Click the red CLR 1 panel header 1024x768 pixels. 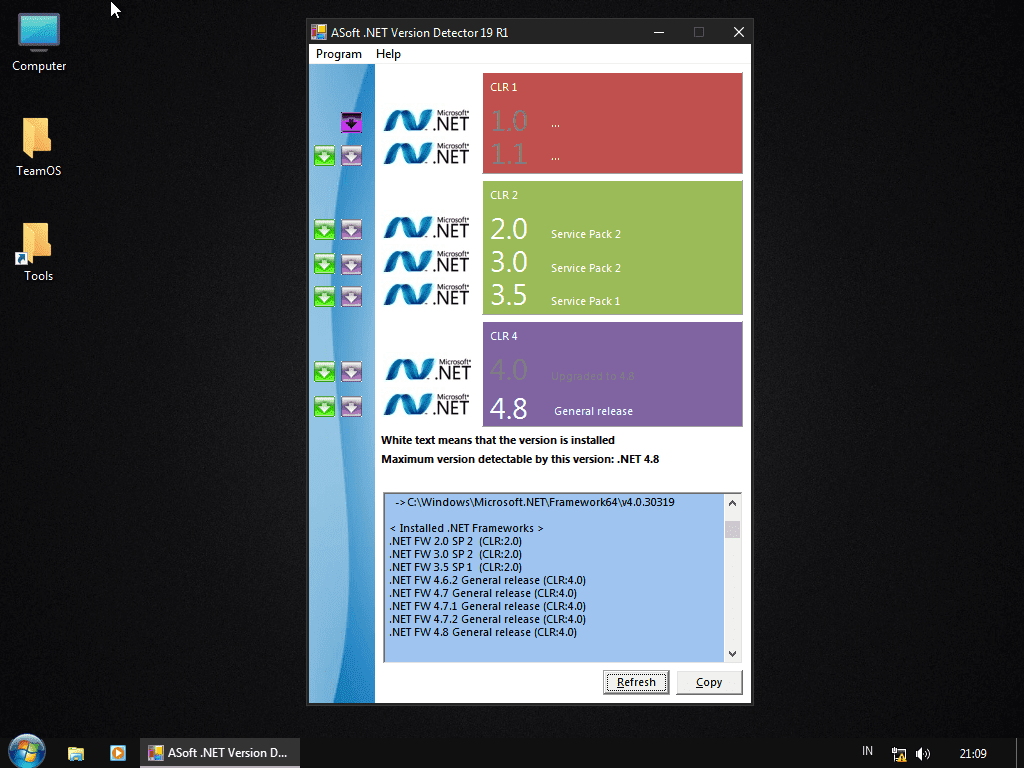504,87
